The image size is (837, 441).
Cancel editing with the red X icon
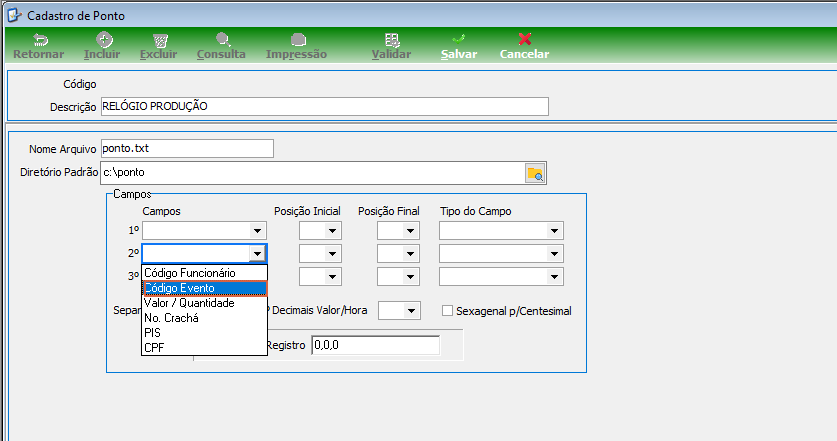pos(525,39)
